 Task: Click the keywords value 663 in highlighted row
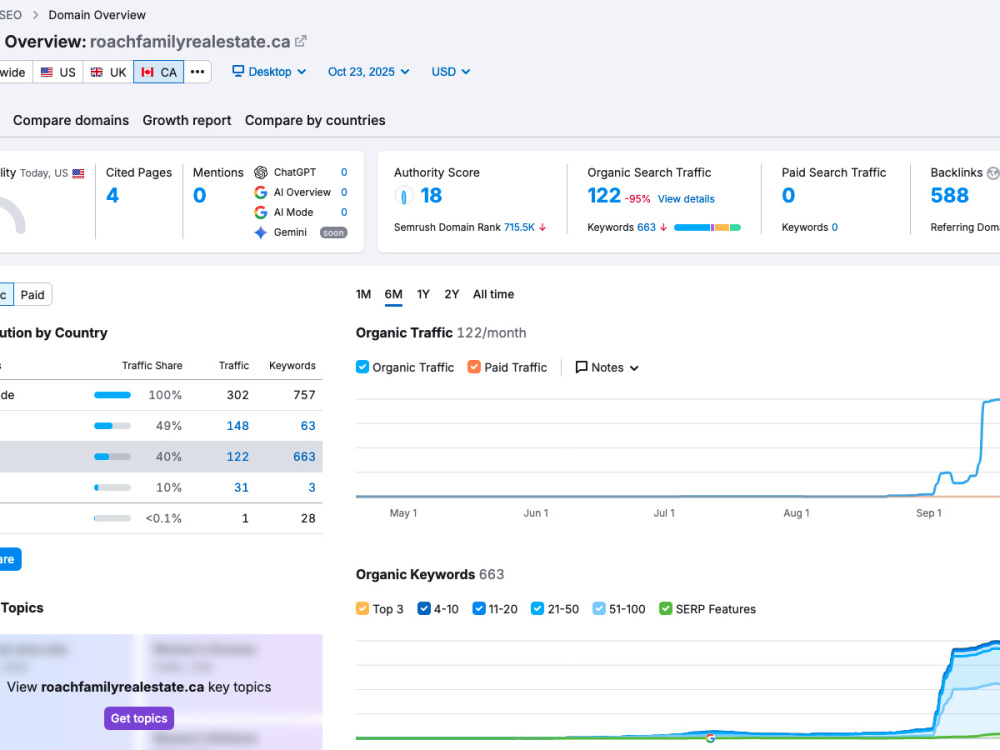pyautogui.click(x=304, y=457)
